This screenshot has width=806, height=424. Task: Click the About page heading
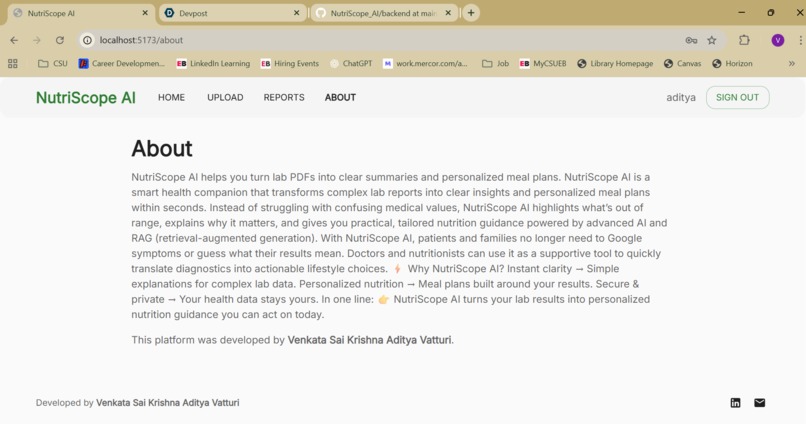pyautogui.click(x=161, y=149)
